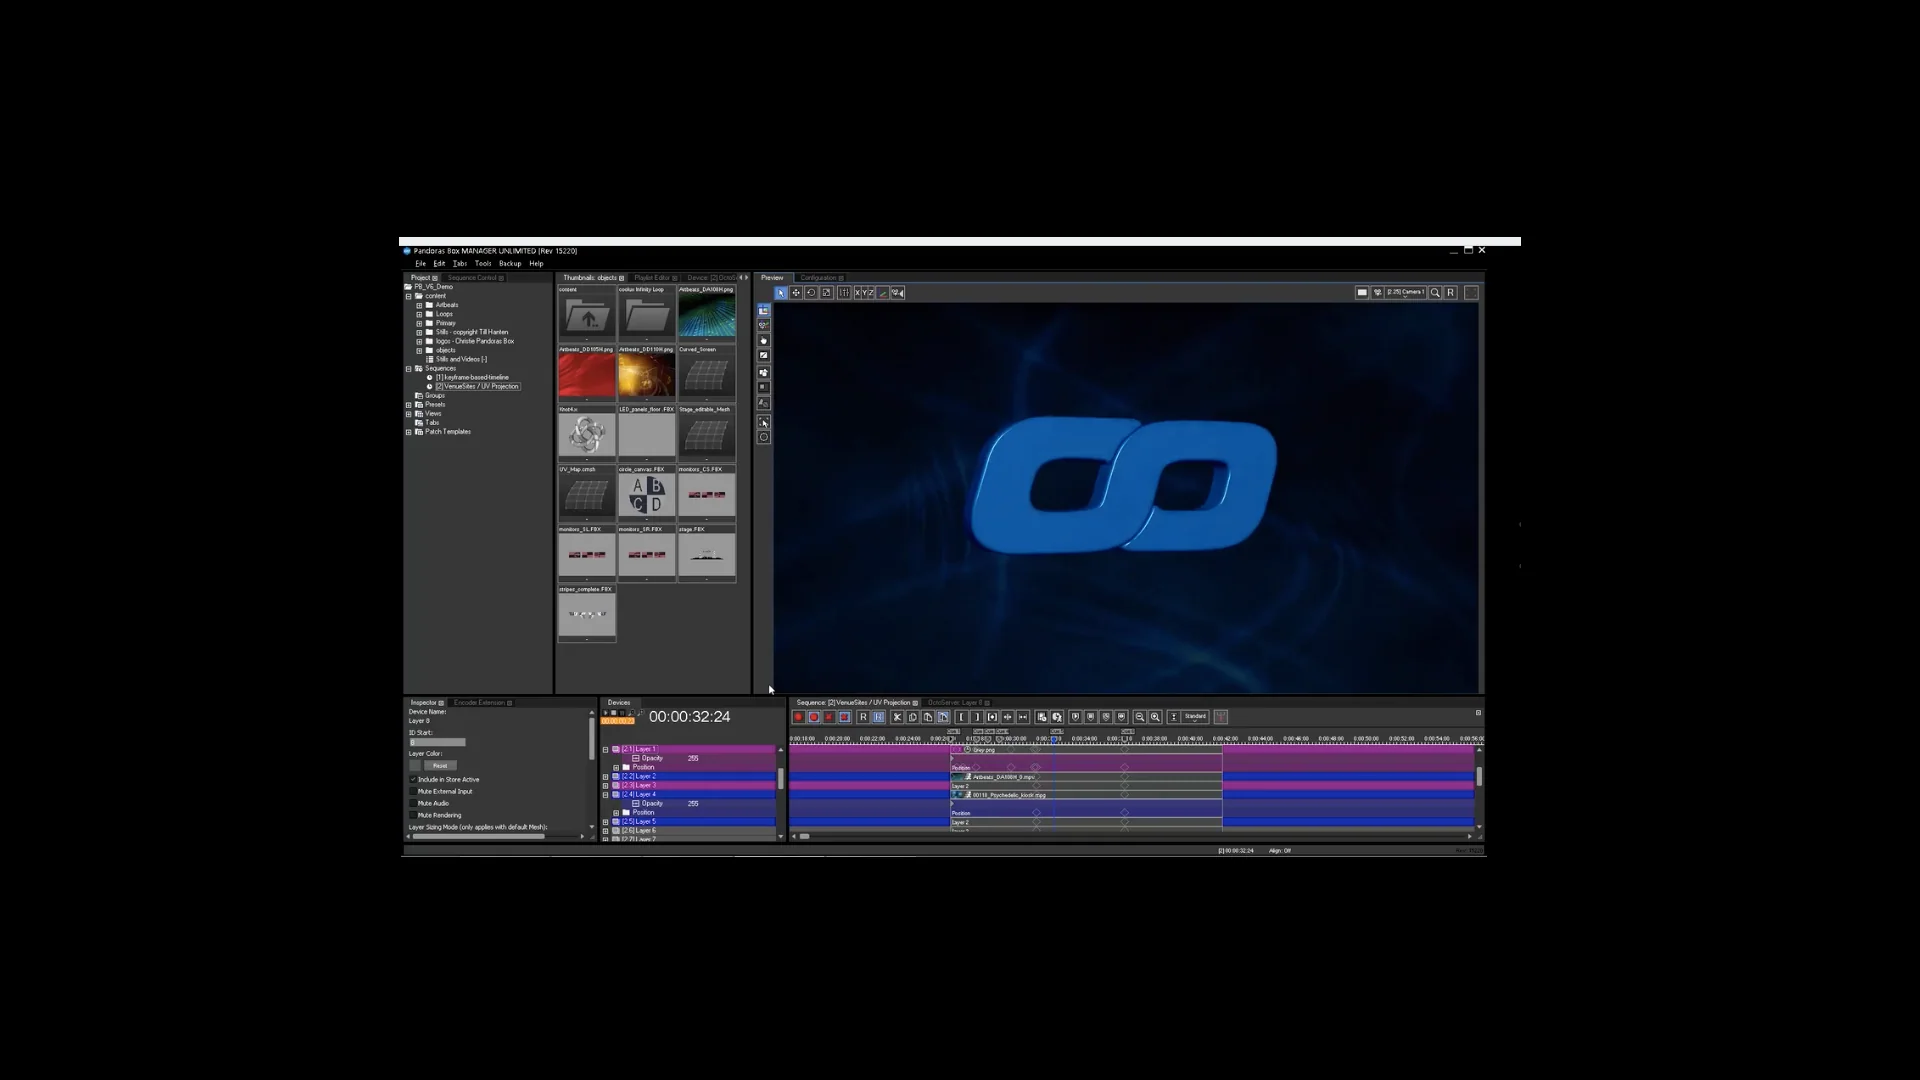
Task: Select the stage.FBX thumbnail
Action: tap(707, 552)
